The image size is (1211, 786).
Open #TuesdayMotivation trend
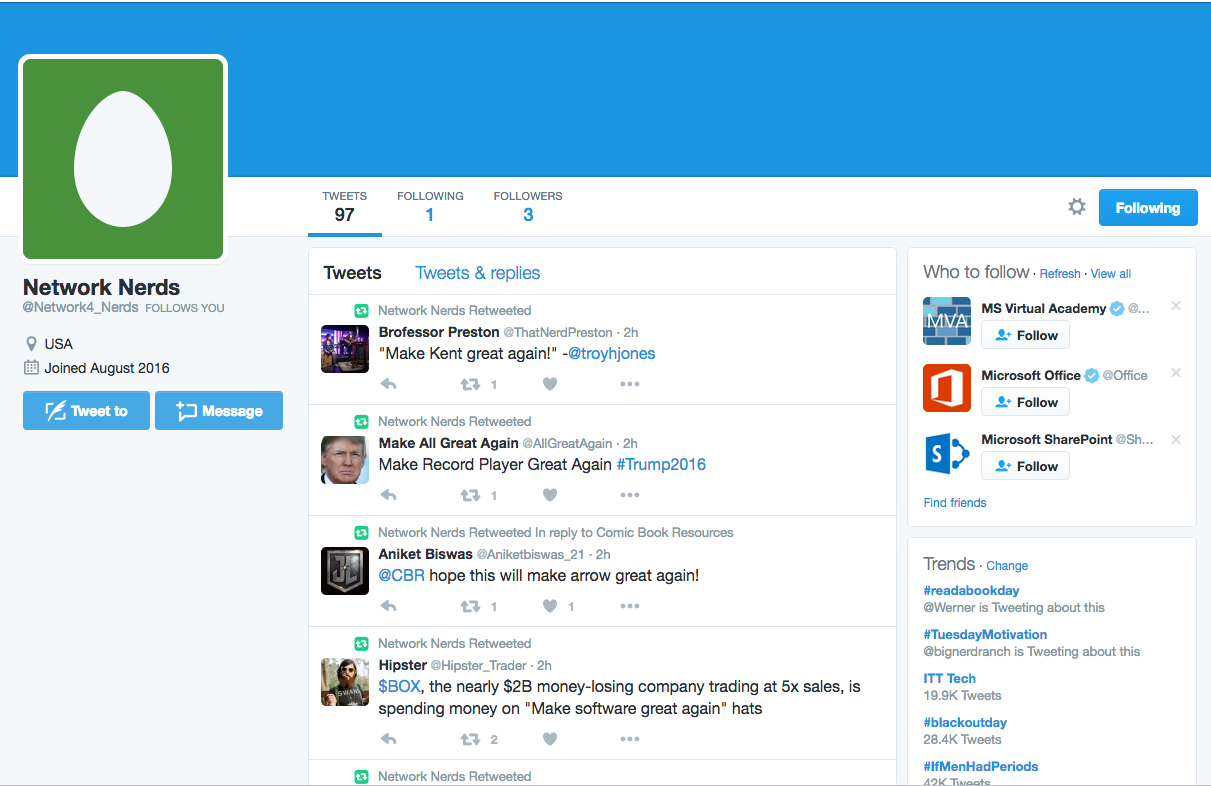click(x=986, y=635)
